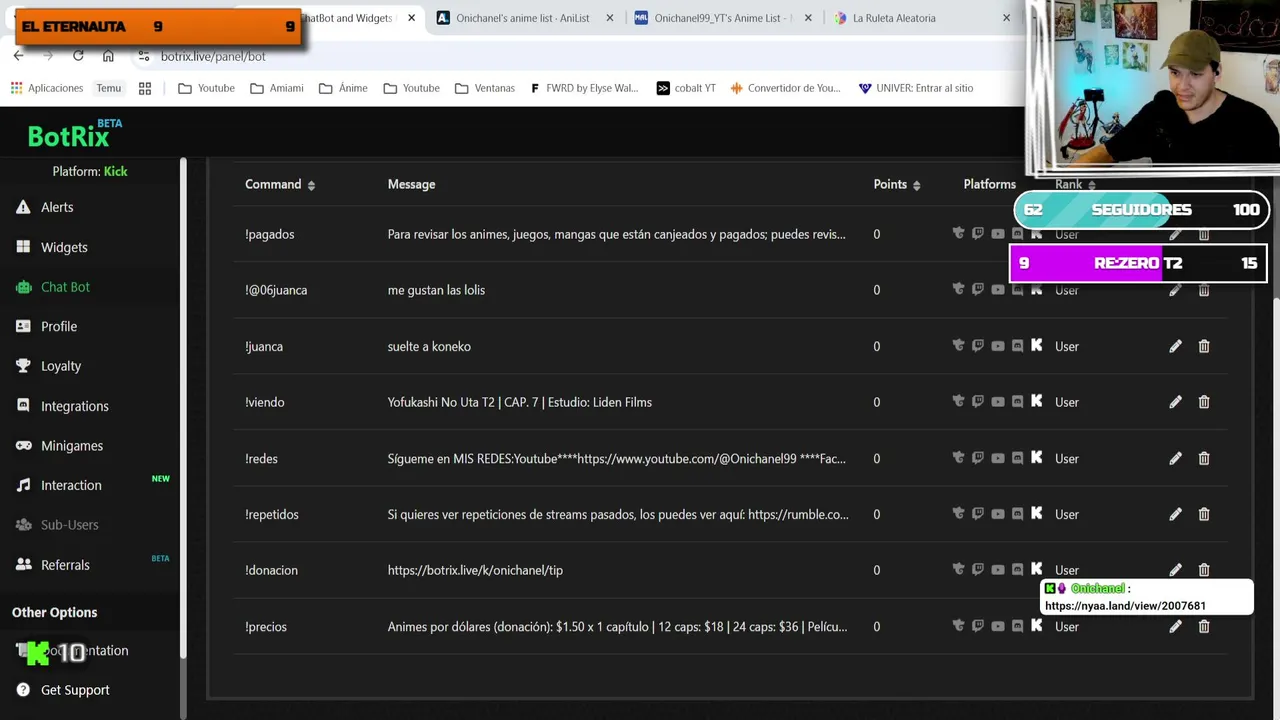Toggle Trovo platform for !precios command
Viewport: 1280px width, 720px height.
[x=958, y=625]
